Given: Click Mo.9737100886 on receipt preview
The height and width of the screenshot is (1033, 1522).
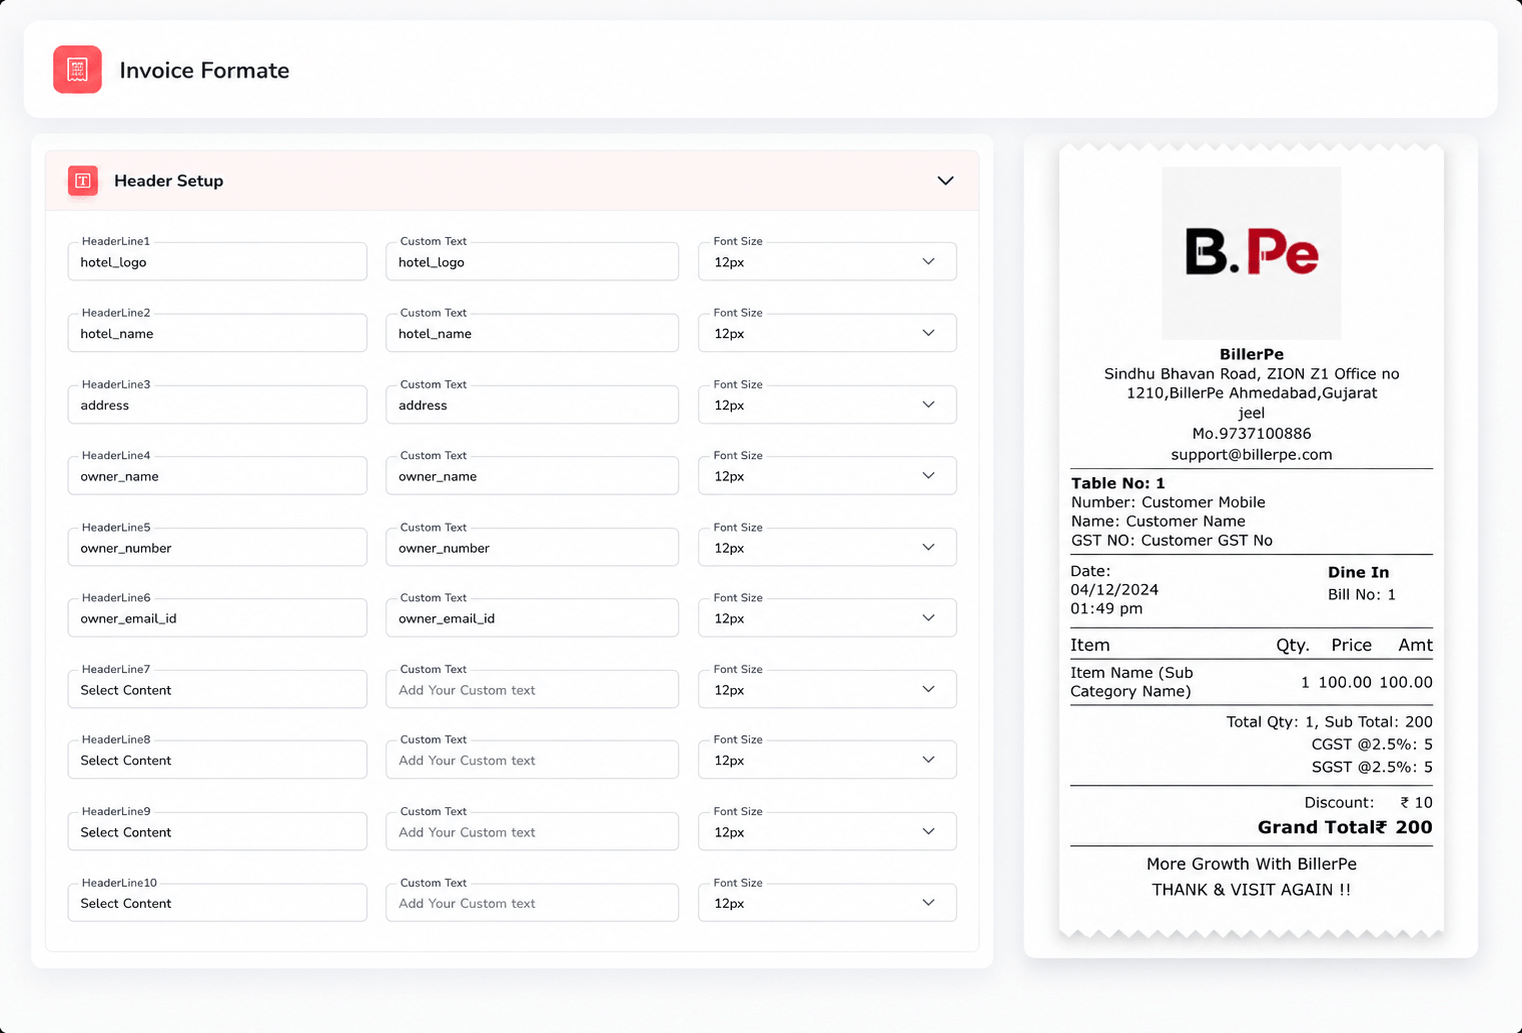Looking at the screenshot, I should tap(1251, 433).
